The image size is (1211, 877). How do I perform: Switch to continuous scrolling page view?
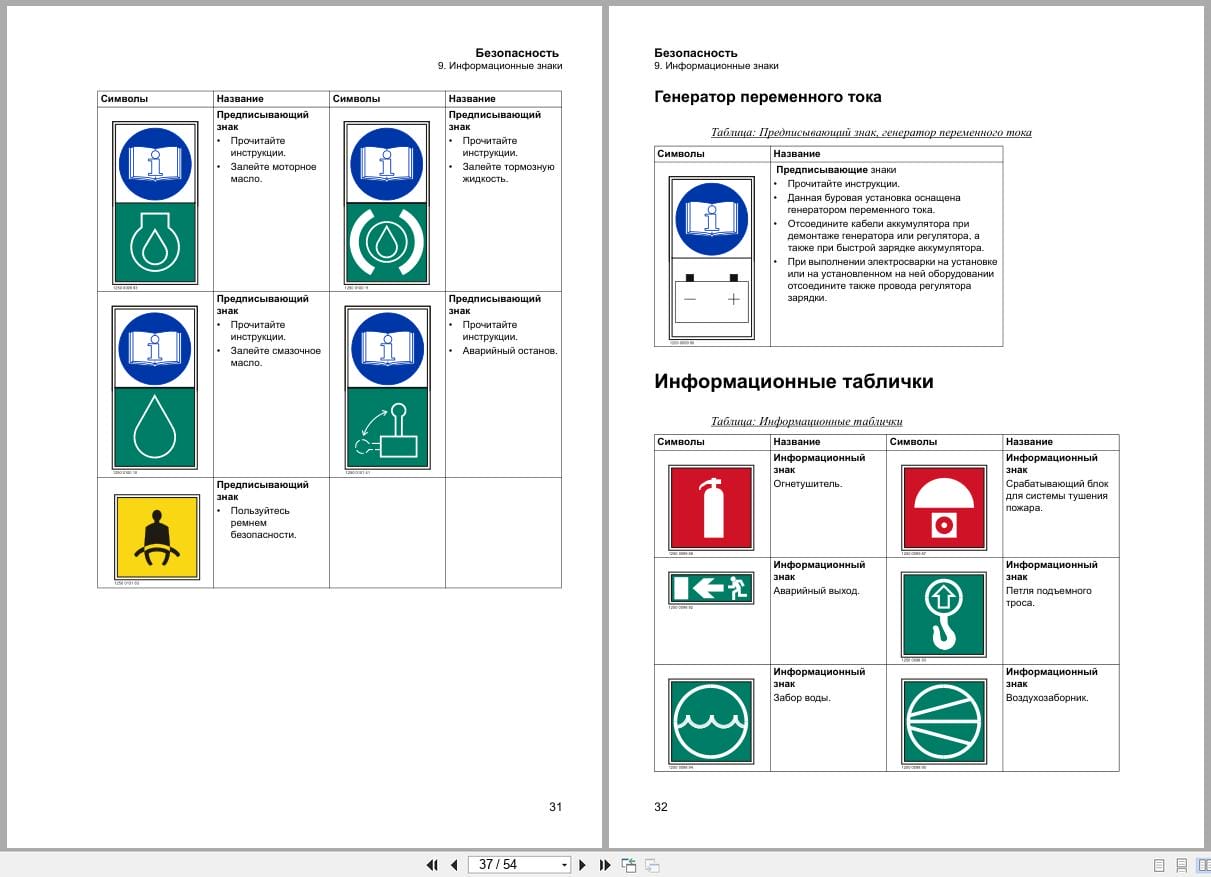(1181, 865)
